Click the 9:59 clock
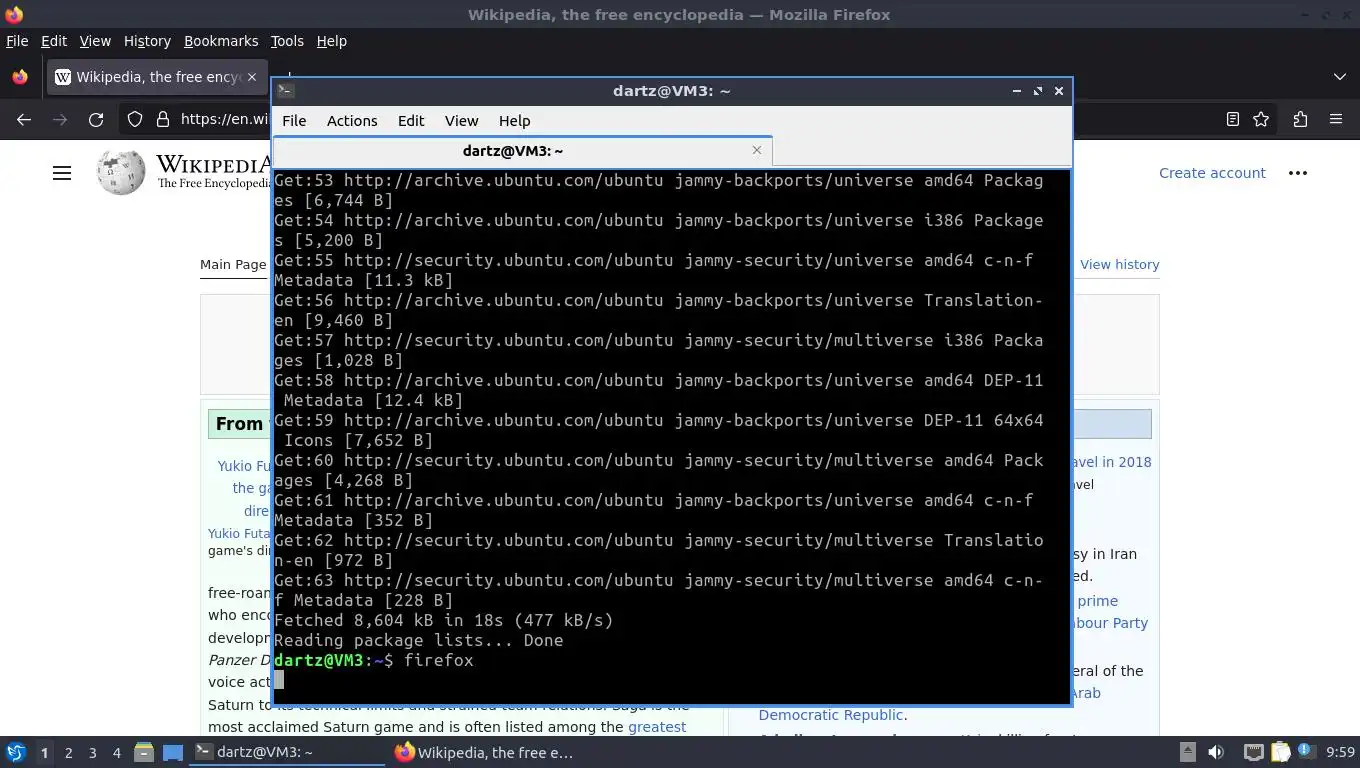 pyautogui.click(x=1340, y=752)
